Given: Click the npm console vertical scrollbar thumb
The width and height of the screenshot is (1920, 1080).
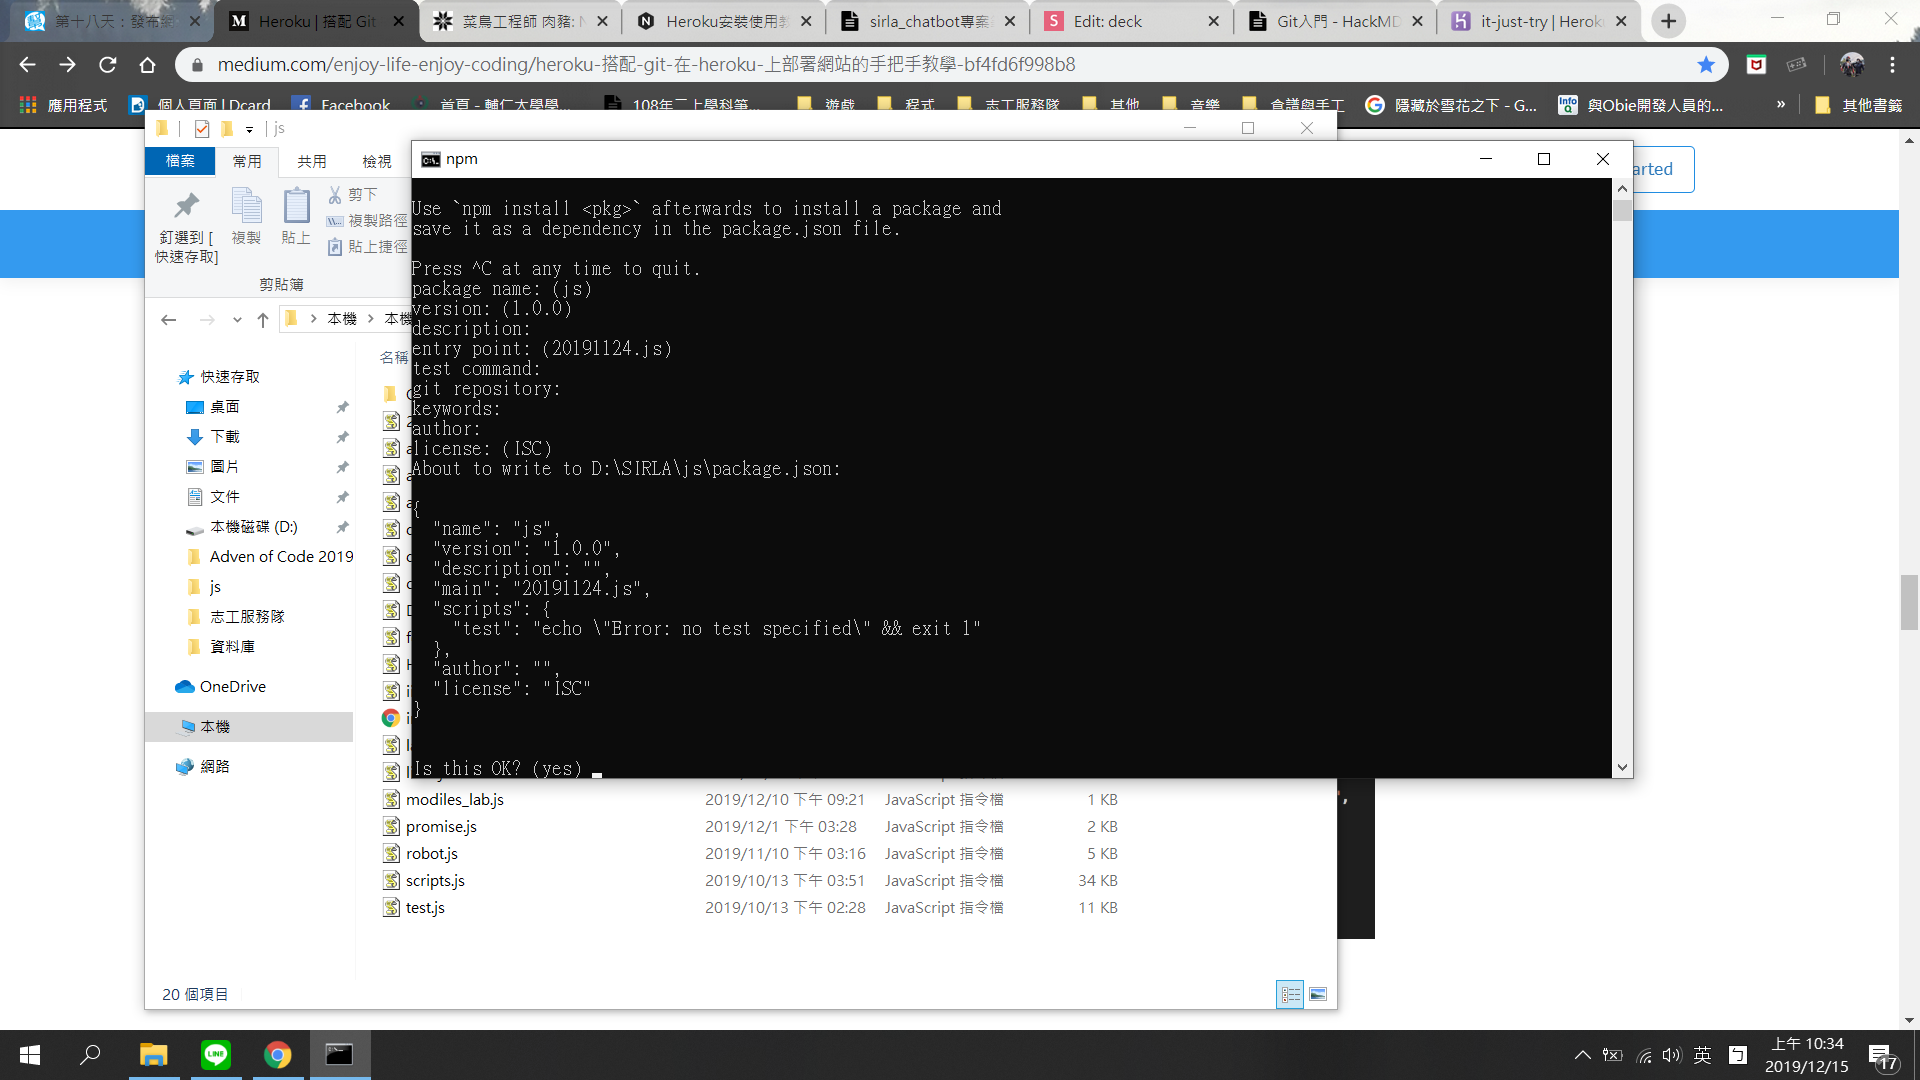Looking at the screenshot, I should tap(1622, 210).
